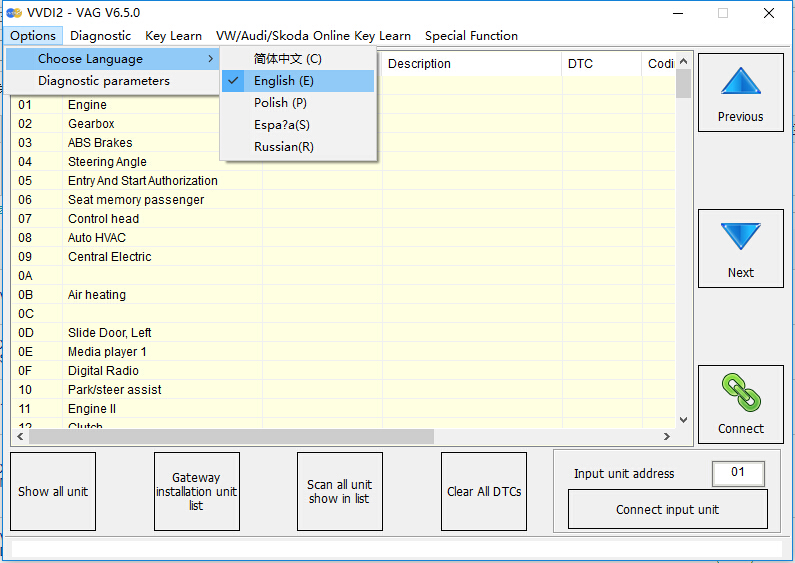
Task: Click the VVDI2 app icon in title bar
Action: [14, 13]
